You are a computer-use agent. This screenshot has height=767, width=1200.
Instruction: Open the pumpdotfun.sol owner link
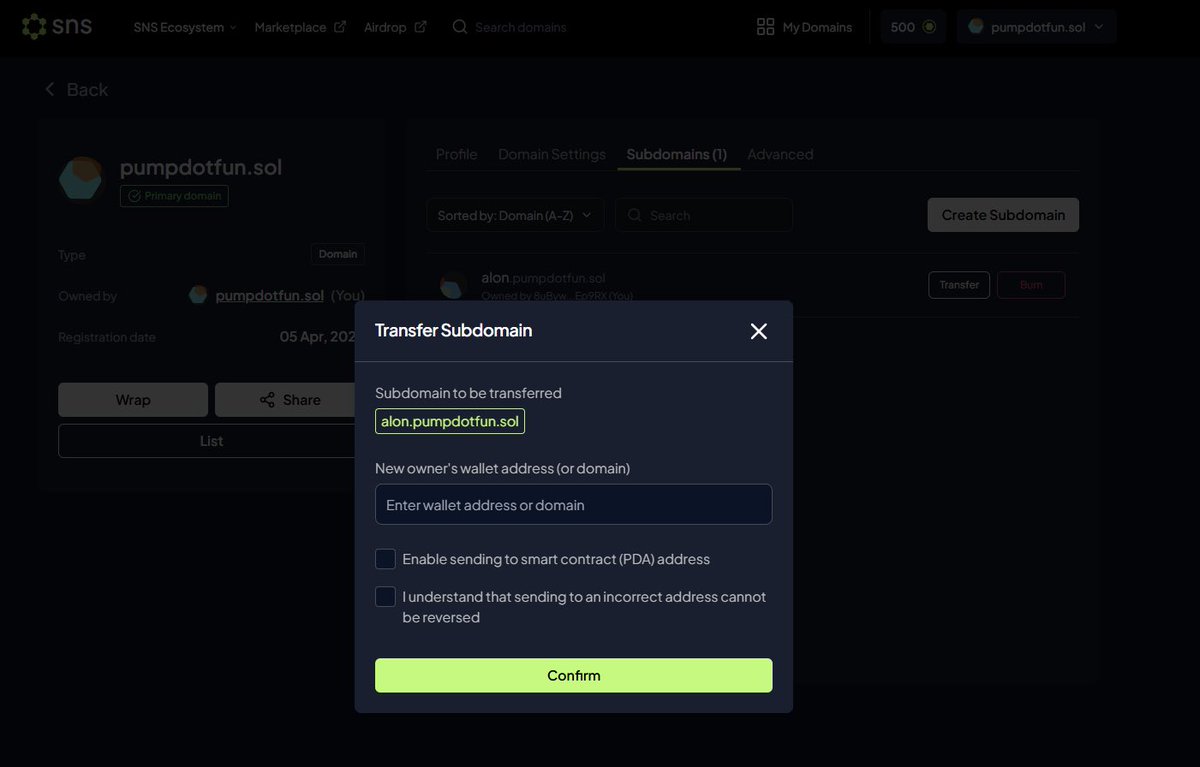(270, 296)
